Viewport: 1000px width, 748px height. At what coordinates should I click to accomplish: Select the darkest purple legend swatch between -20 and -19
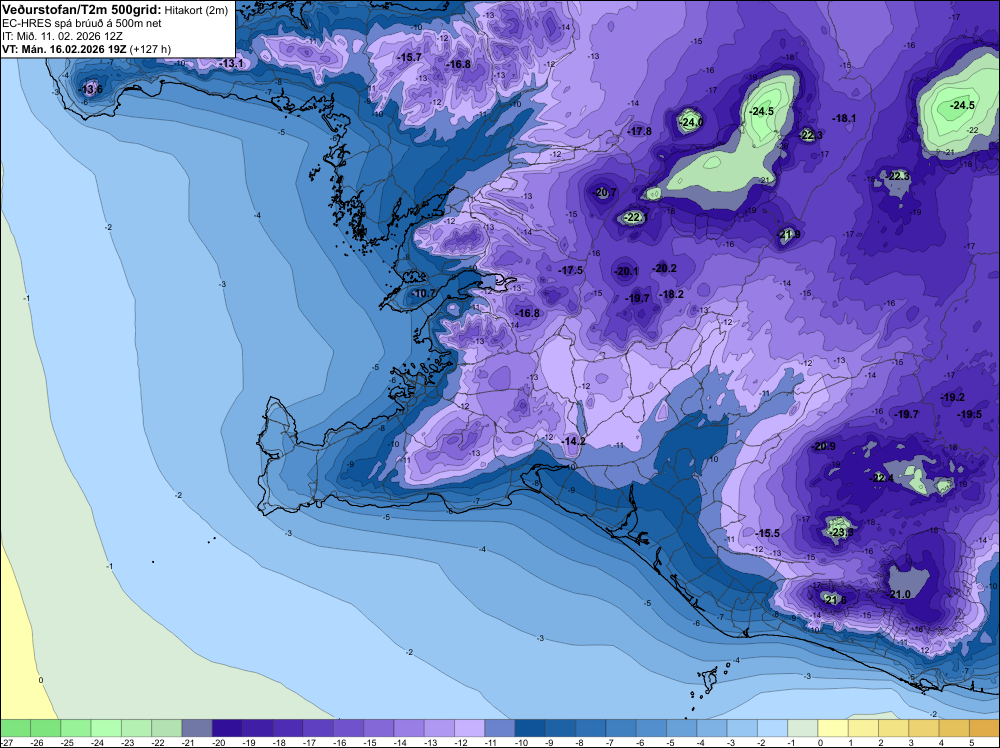(x=227, y=728)
